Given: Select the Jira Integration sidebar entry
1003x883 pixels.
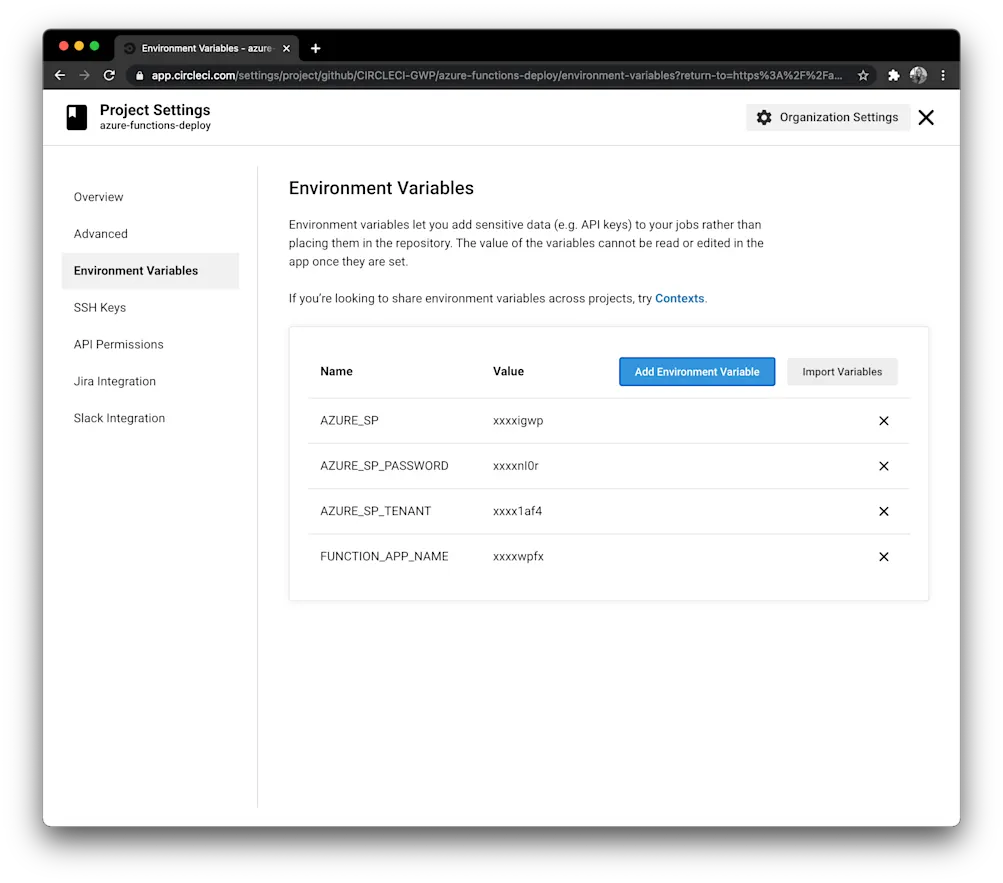Looking at the screenshot, I should [114, 381].
